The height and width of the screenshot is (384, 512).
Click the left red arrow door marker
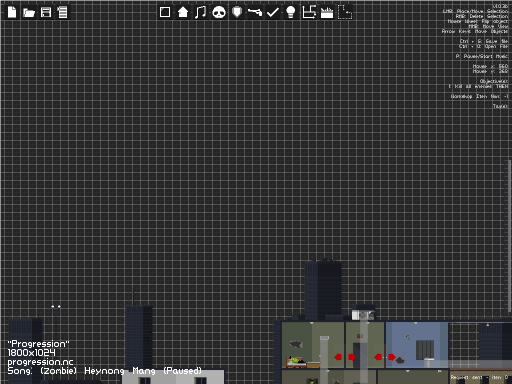(338, 357)
